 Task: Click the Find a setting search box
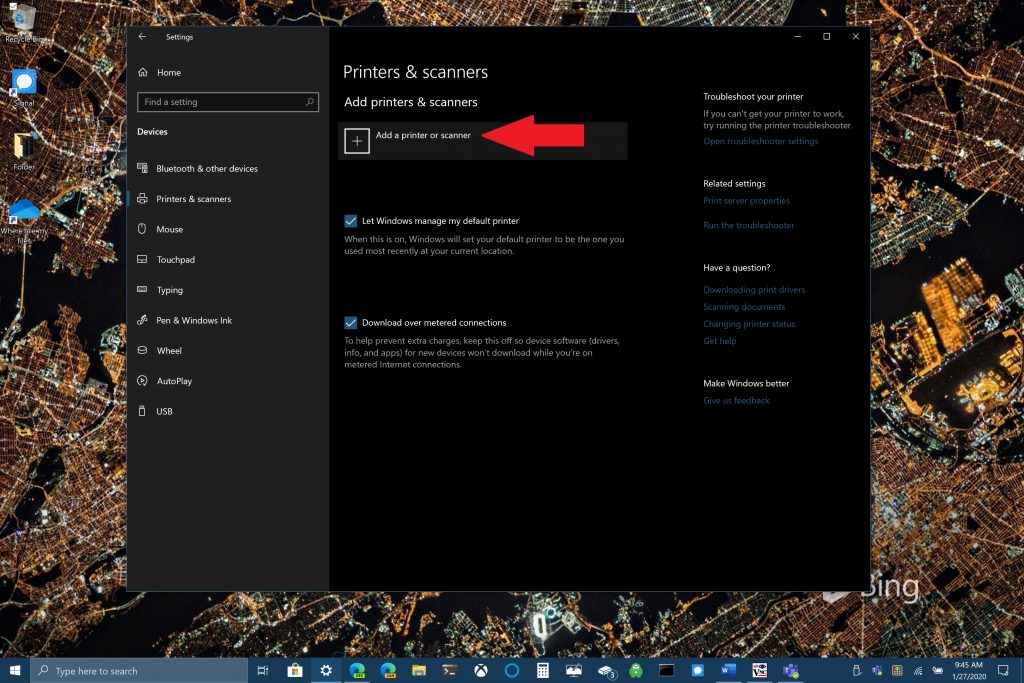tap(228, 102)
